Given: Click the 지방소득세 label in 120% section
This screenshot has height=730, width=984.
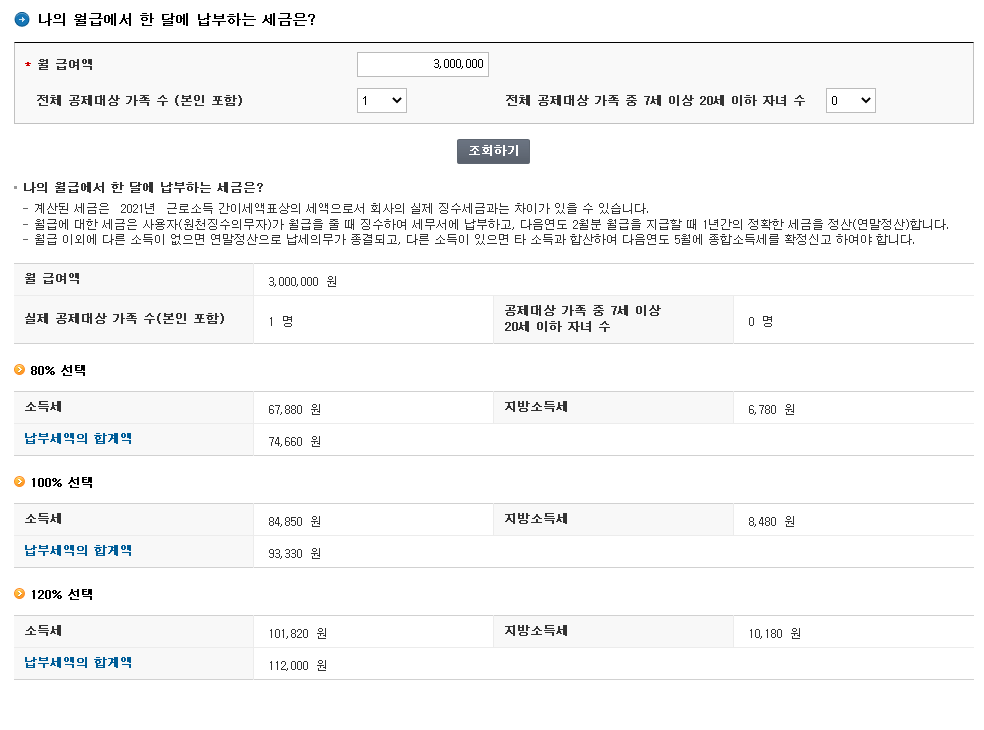Looking at the screenshot, I should [x=536, y=630].
